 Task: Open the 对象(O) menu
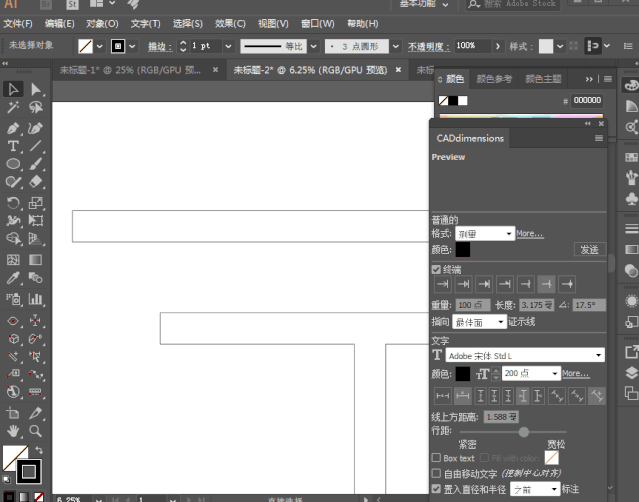click(x=102, y=24)
